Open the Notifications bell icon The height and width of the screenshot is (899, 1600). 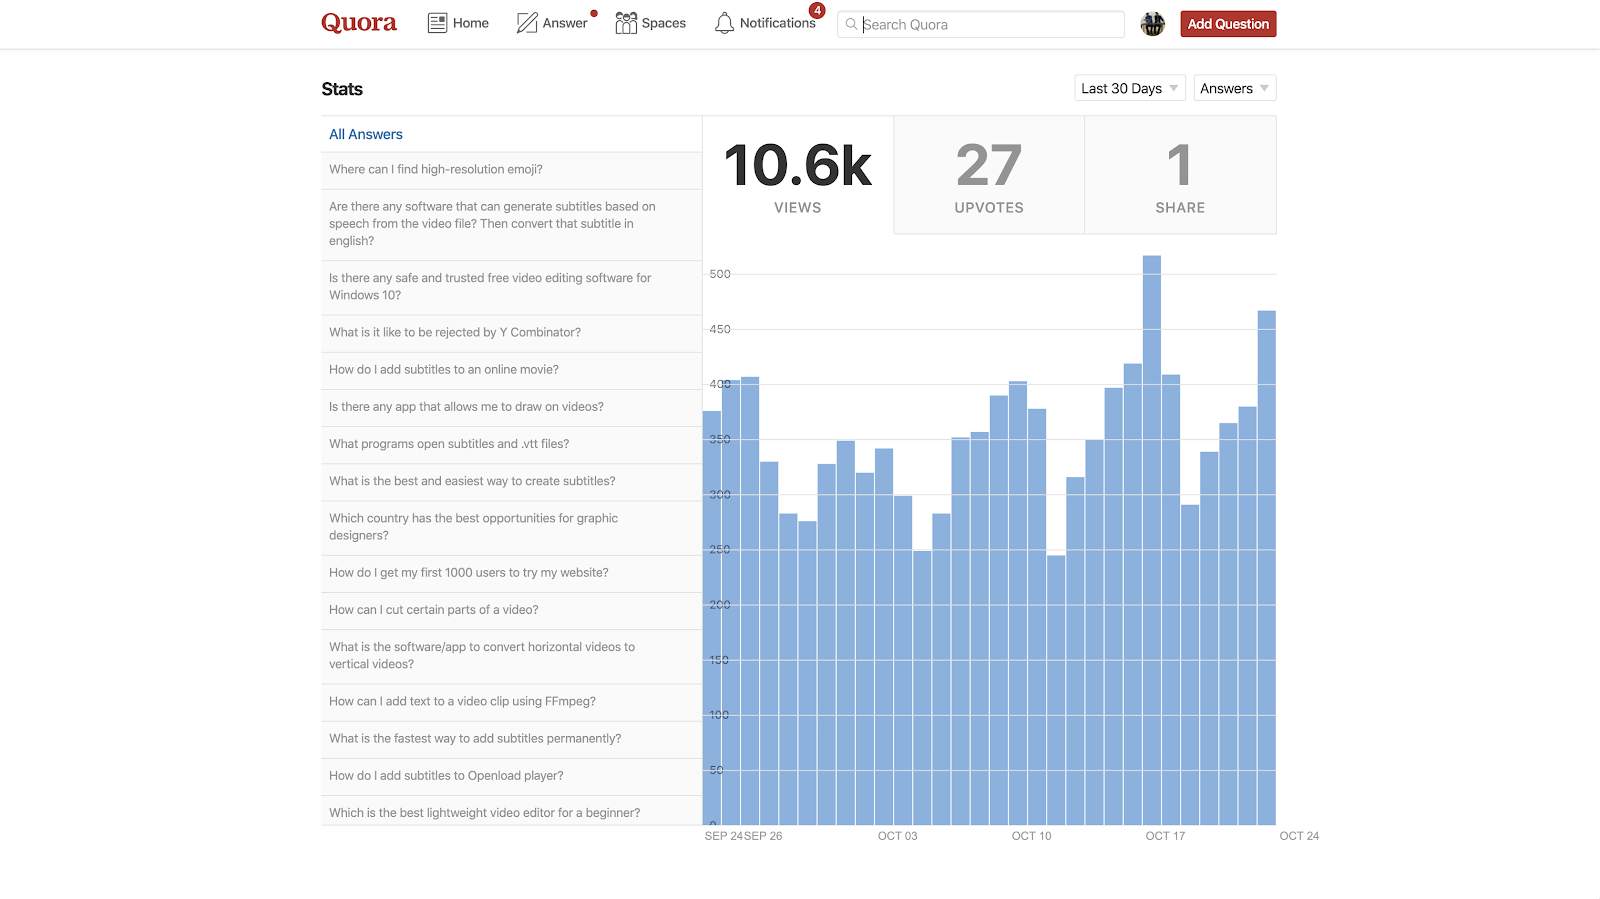(x=724, y=23)
